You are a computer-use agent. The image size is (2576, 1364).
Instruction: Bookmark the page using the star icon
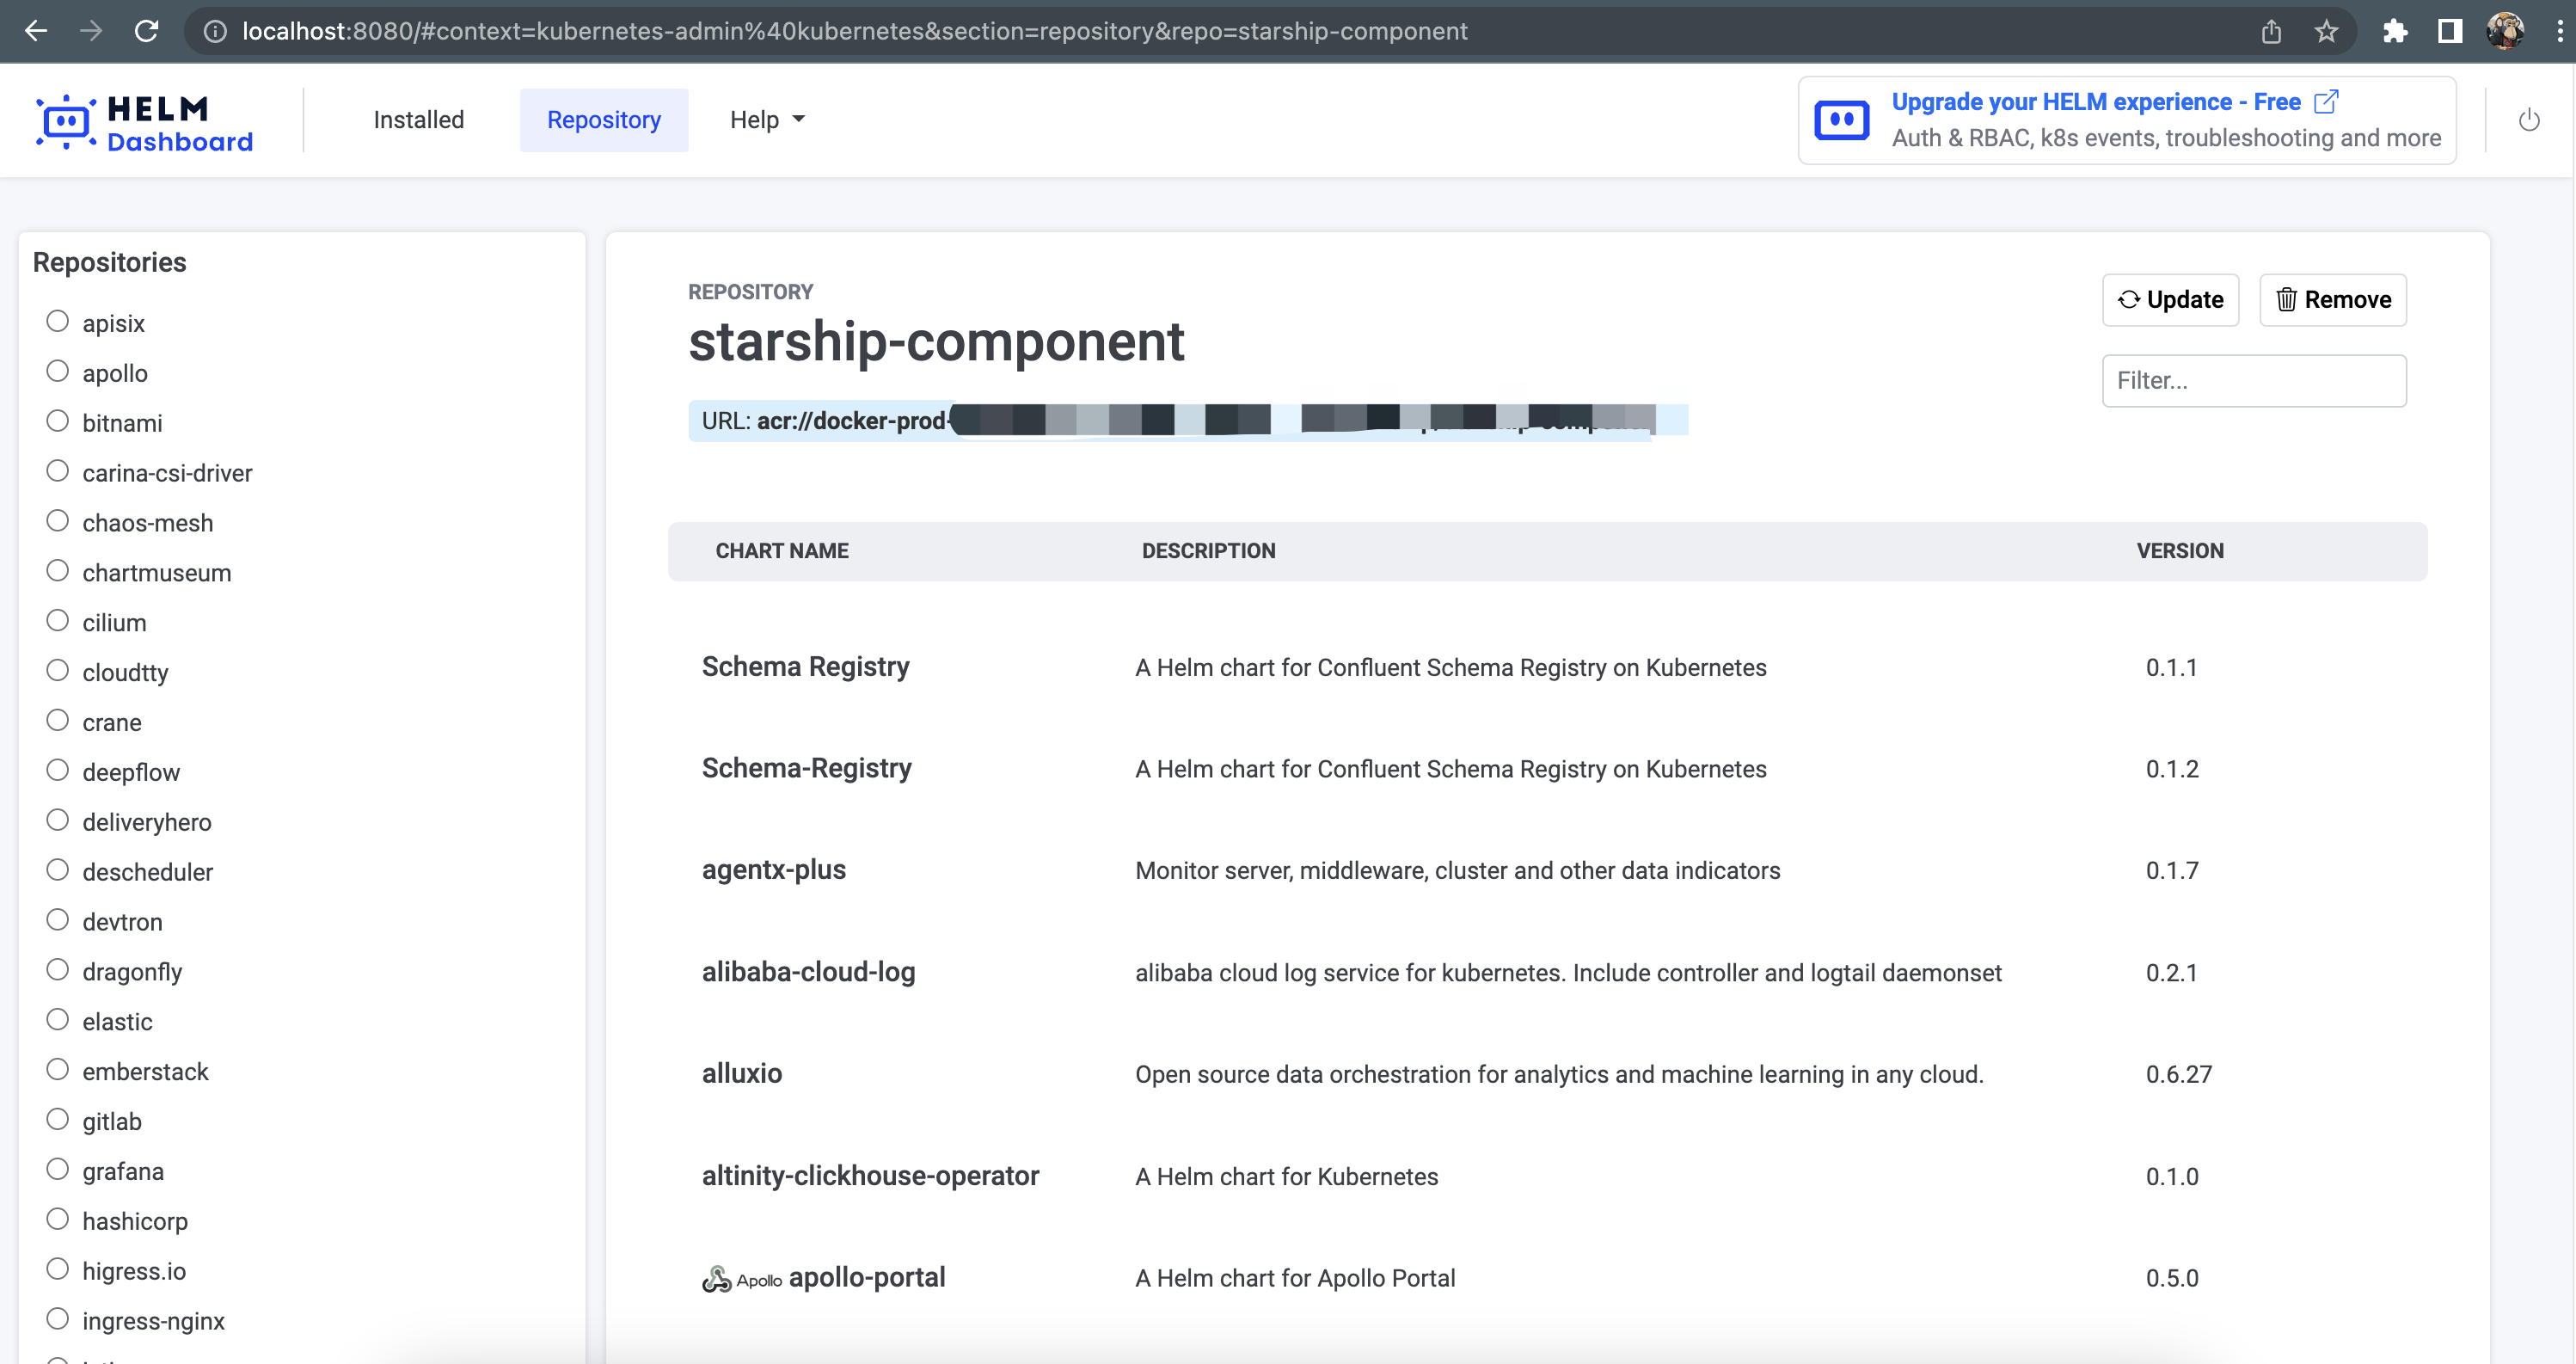[2327, 31]
